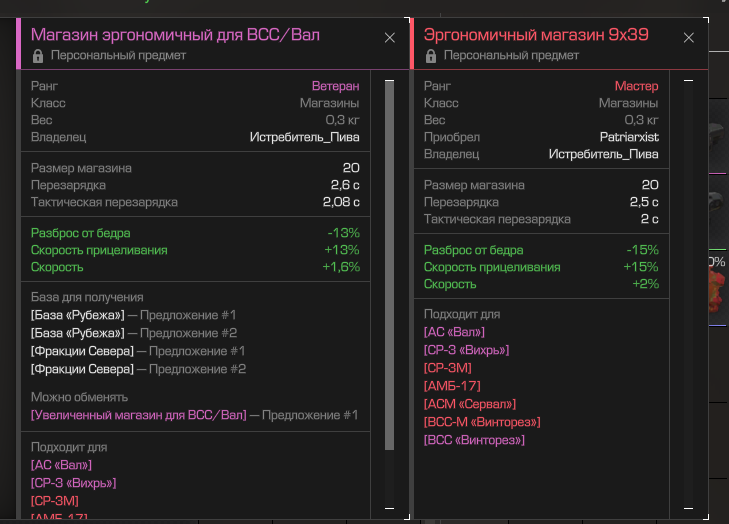Image resolution: width=729 pixels, height=524 pixels.
Task: Select [СР-3М] in left panel
Action: coord(54,500)
